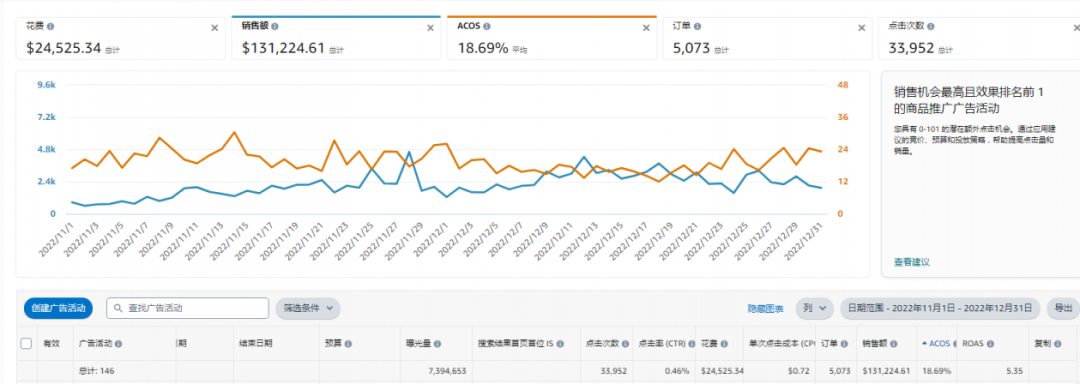Click the info icon beside 销售额 metric
The width and height of the screenshot is (1080, 384).
tap(275, 26)
